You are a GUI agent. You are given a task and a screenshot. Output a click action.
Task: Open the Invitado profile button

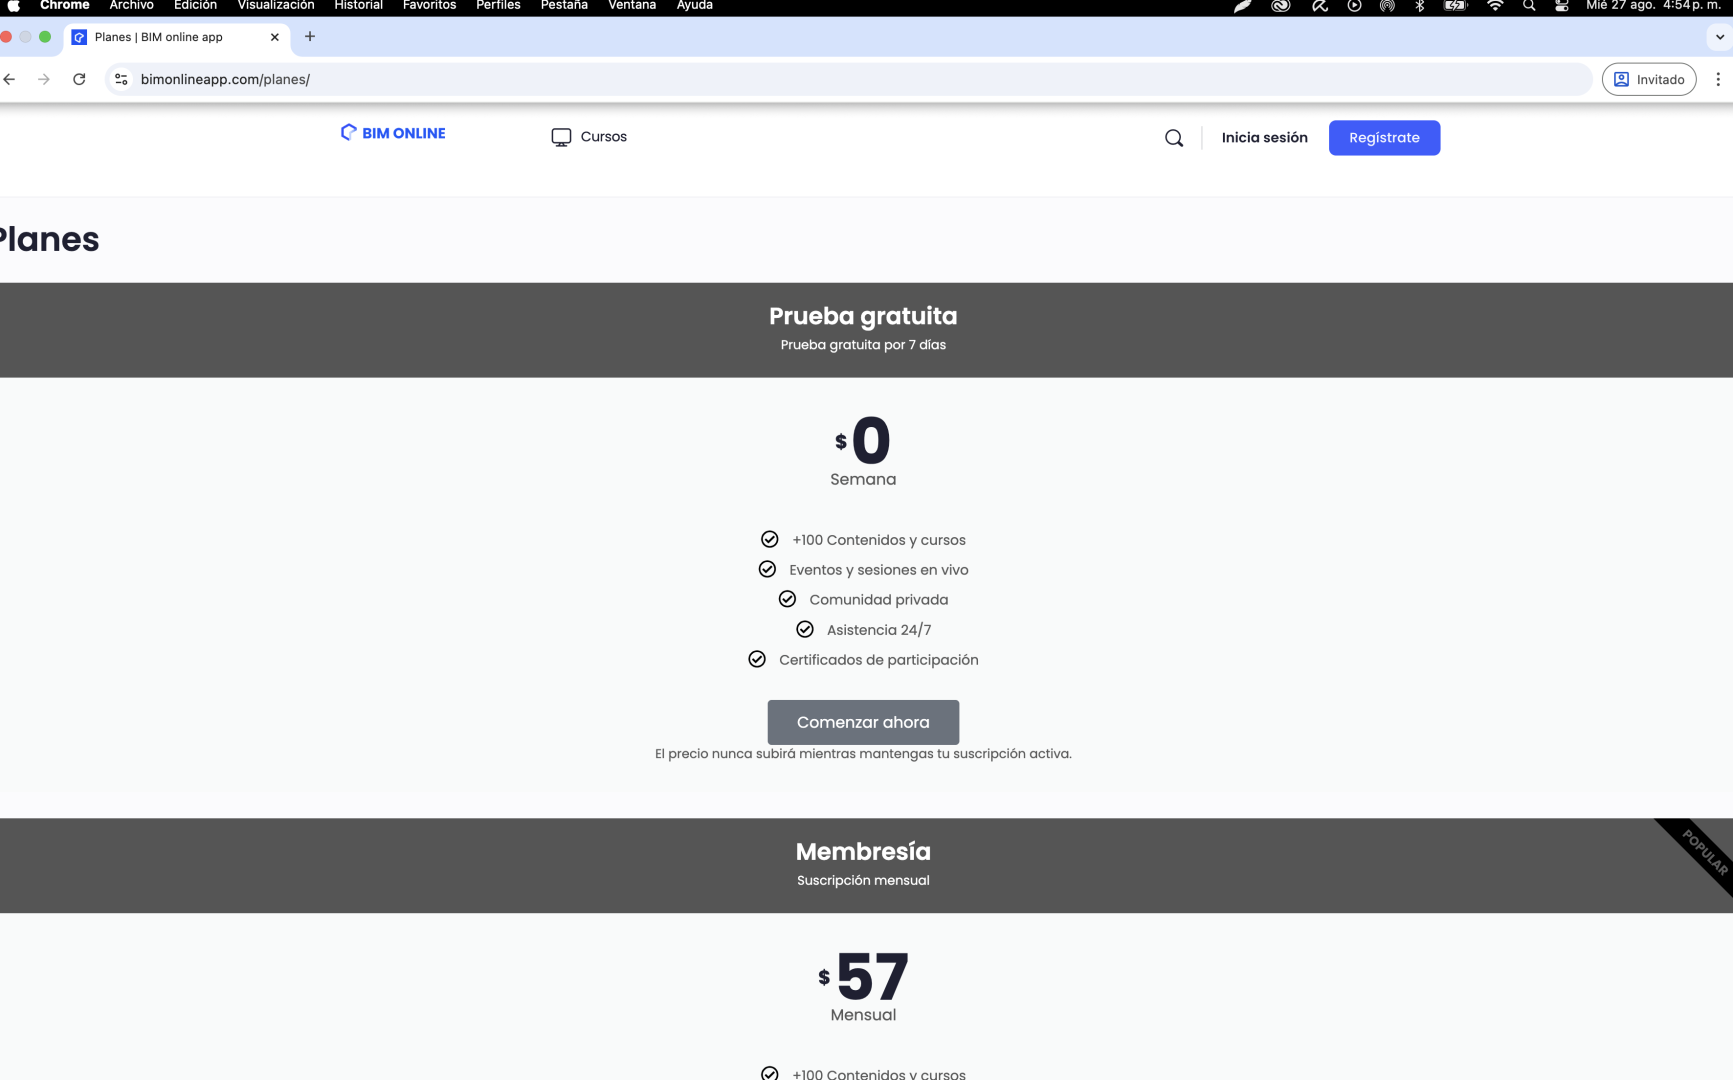click(x=1648, y=79)
